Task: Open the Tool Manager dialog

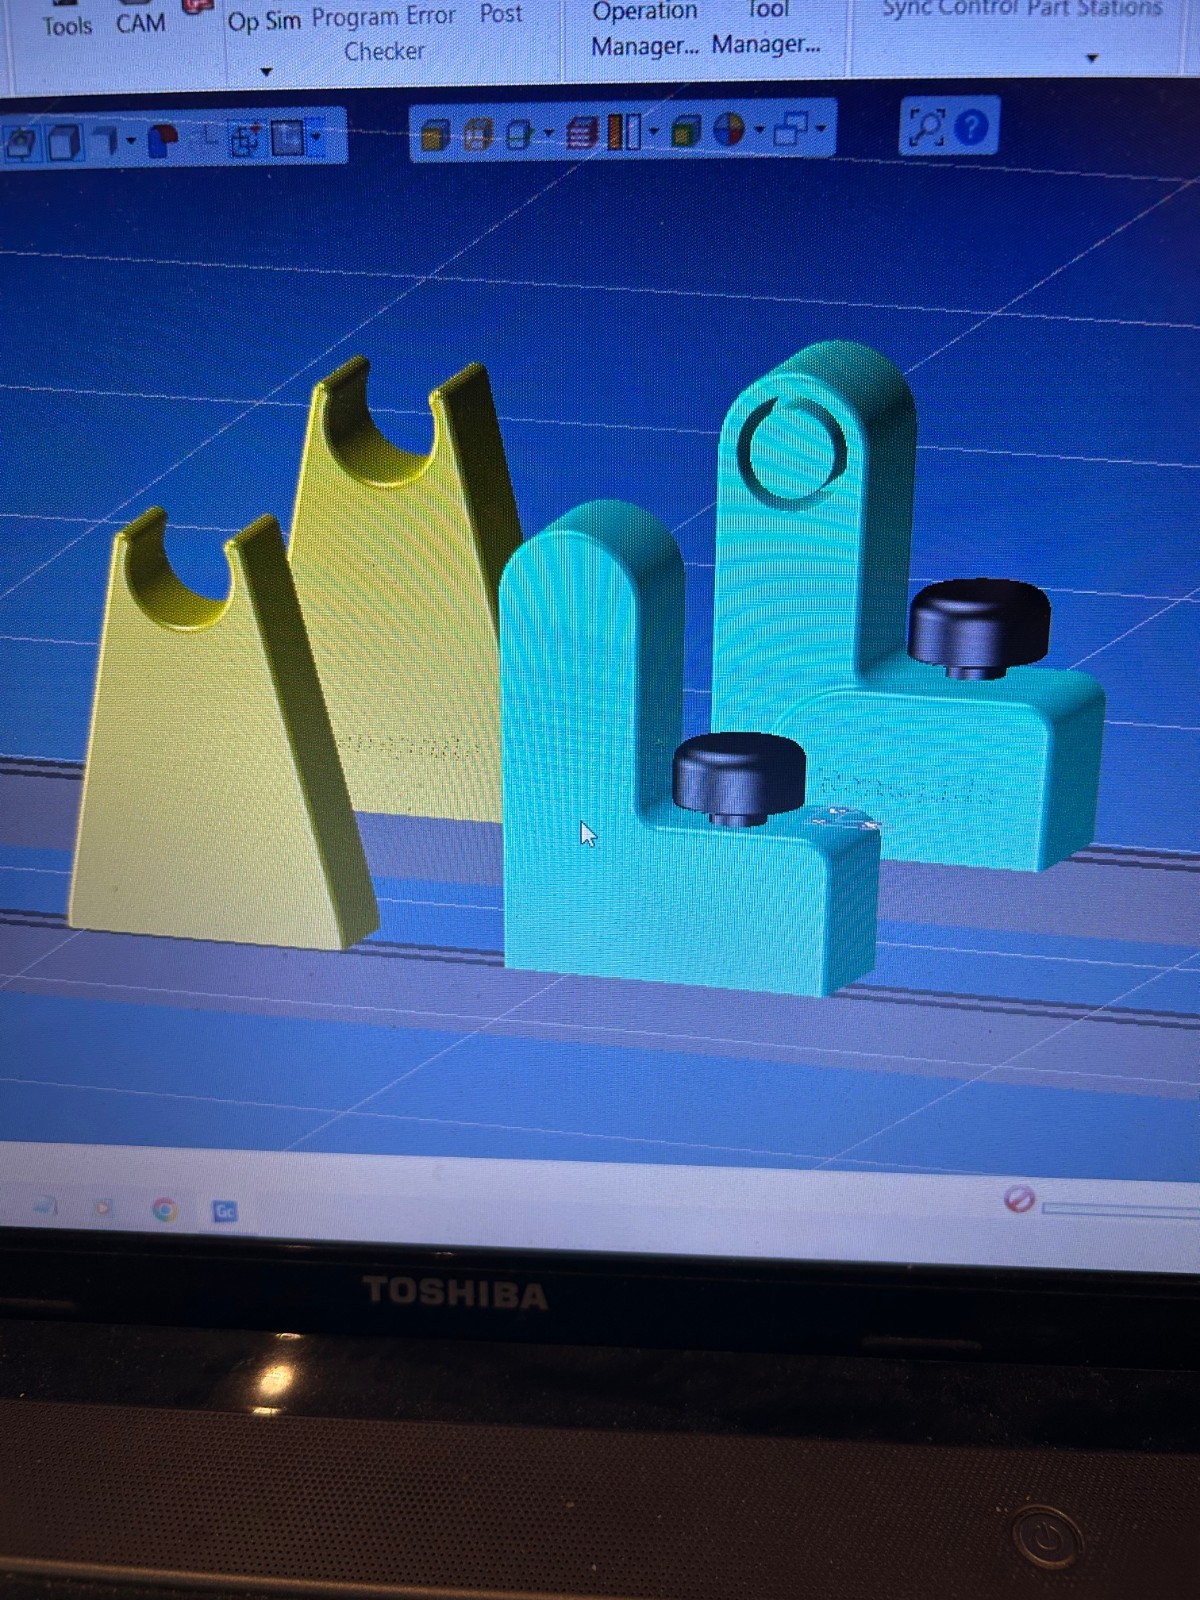Action: tap(766, 28)
